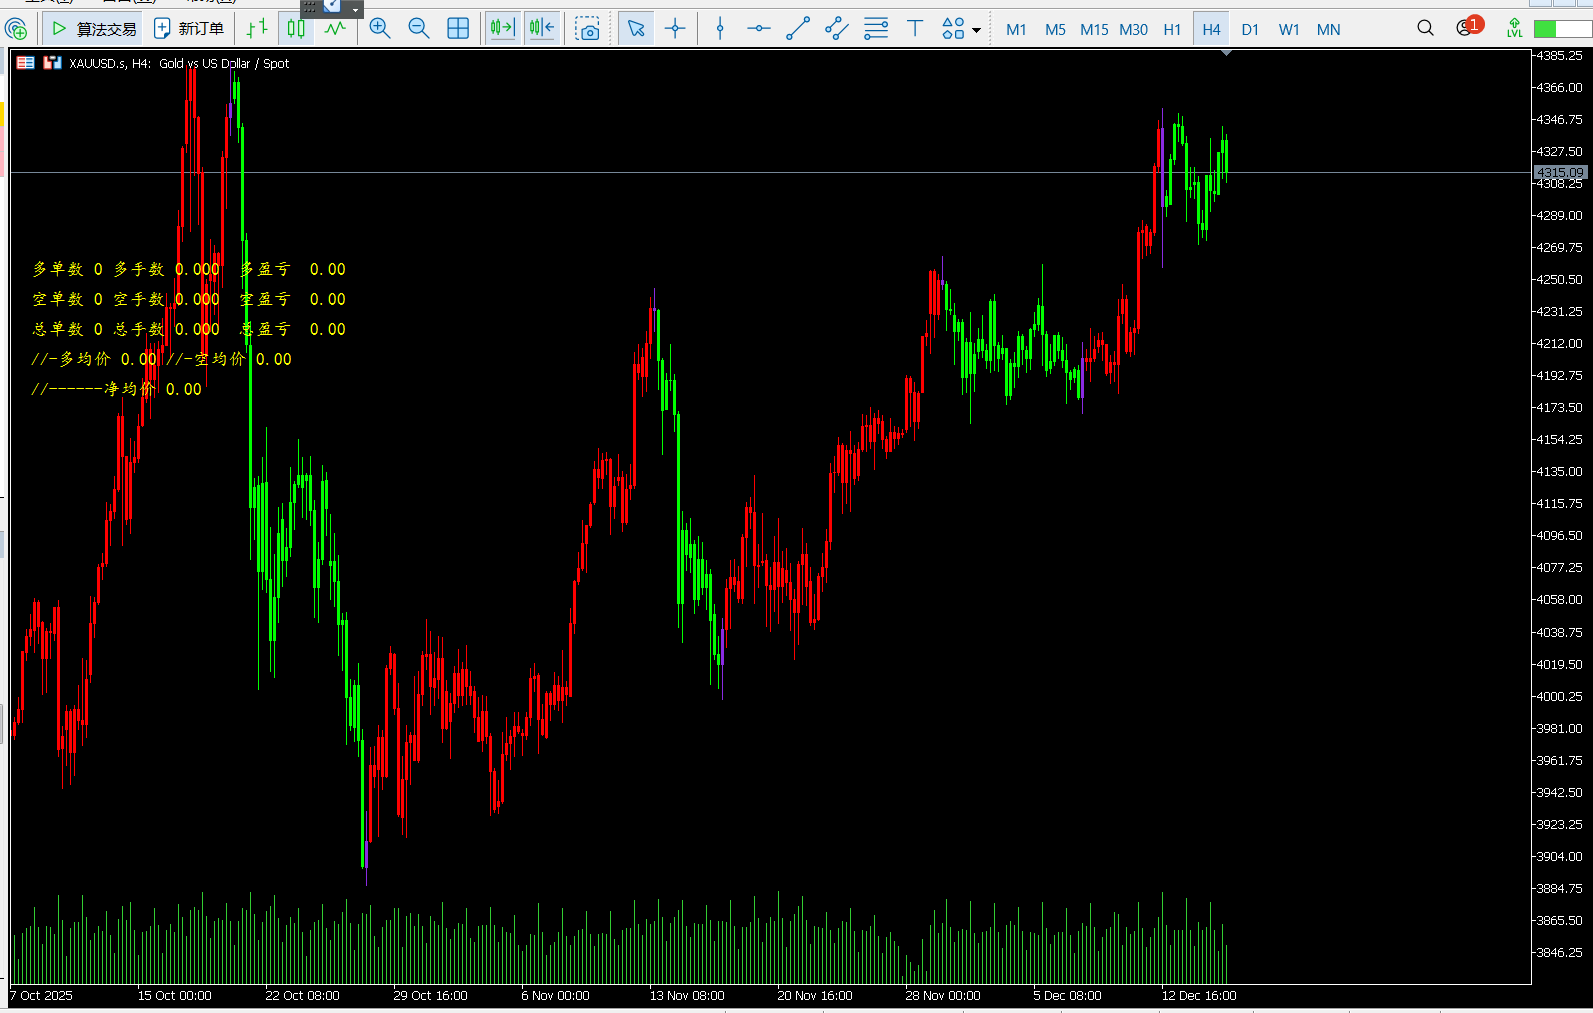
Task: Switch to H1 timeframe
Action: (x=1172, y=30)
